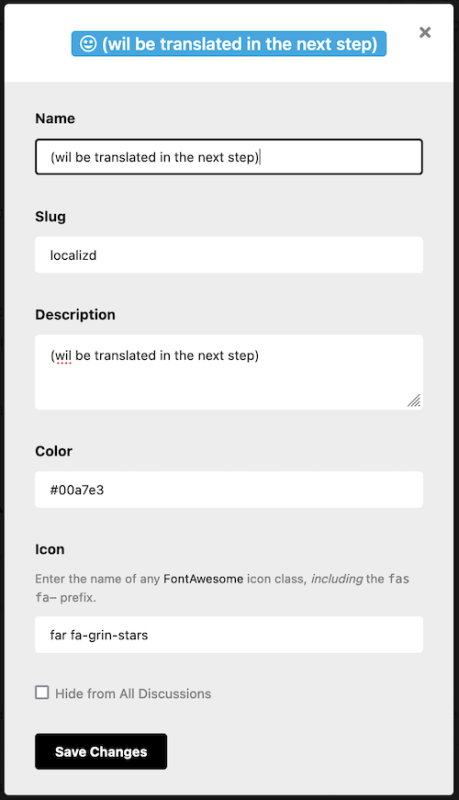This screenshot has height=800, width=459.
Task: Click the Icon field with far fa-grin-stars
Action: (229, 634)
